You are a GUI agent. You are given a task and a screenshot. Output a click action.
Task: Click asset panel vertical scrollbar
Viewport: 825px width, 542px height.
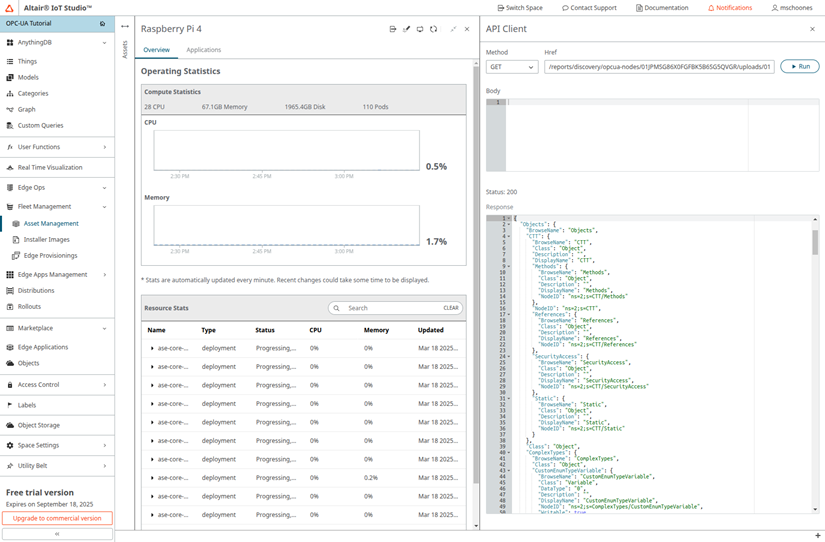point(476,274)
